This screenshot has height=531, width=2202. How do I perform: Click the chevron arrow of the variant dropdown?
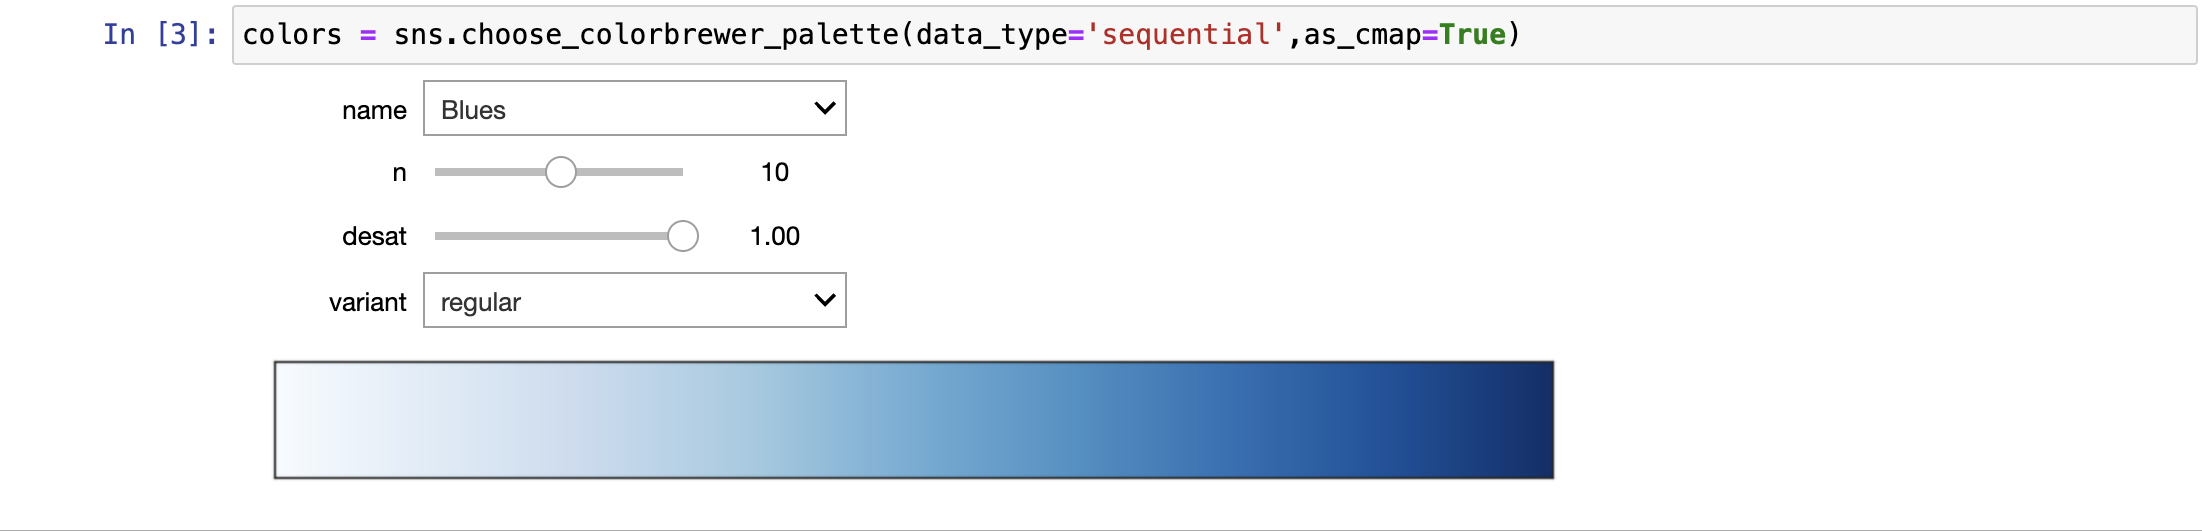[x=824, y=300]
